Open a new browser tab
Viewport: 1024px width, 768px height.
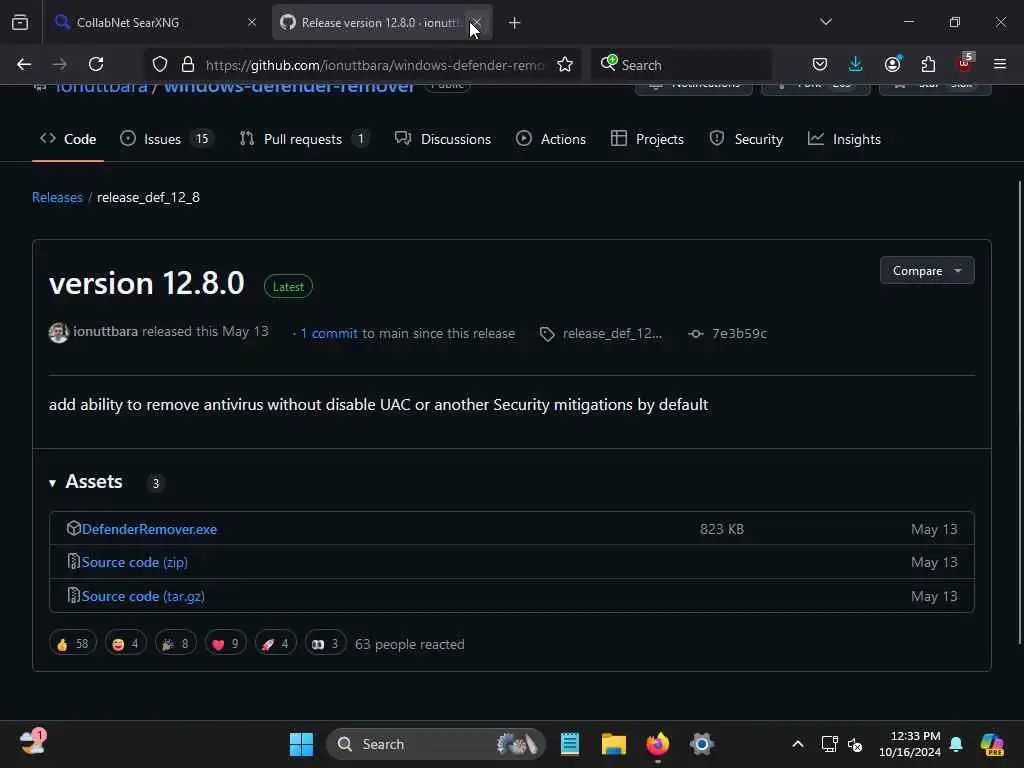(x=515, y=23)
